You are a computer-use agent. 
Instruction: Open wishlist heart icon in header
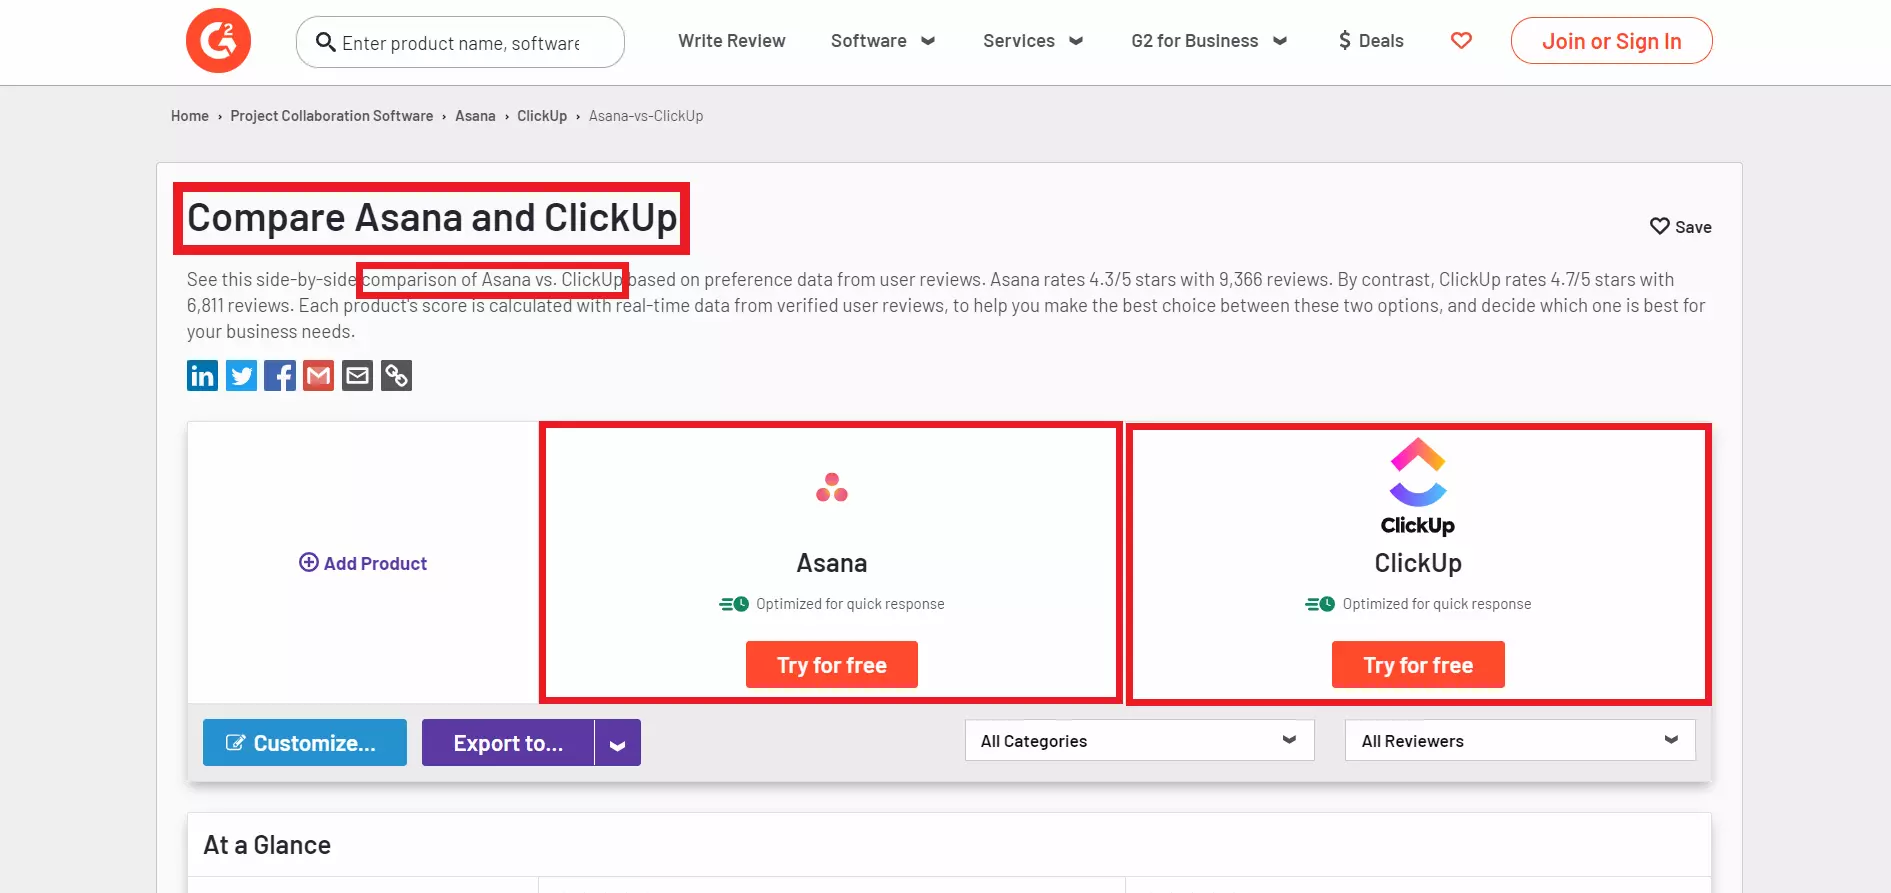tap(1461, 41)
